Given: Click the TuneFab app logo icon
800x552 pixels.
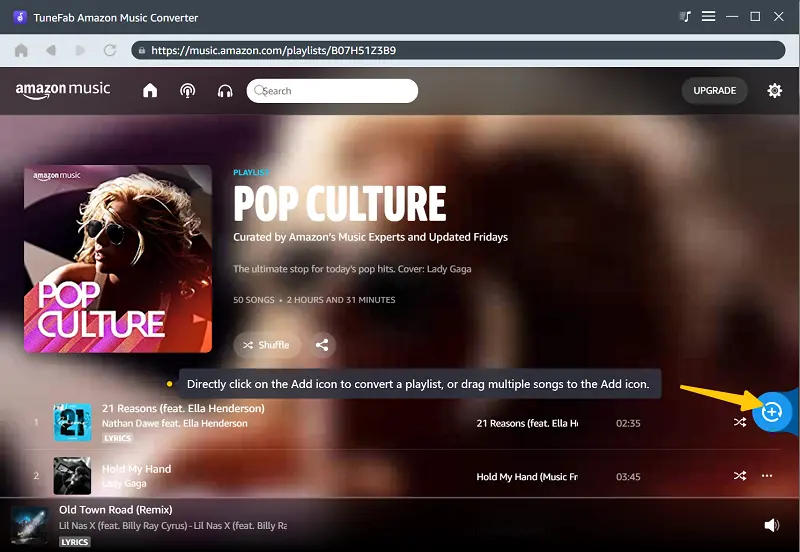Looking at the screenshot, I should coord(20,17).
